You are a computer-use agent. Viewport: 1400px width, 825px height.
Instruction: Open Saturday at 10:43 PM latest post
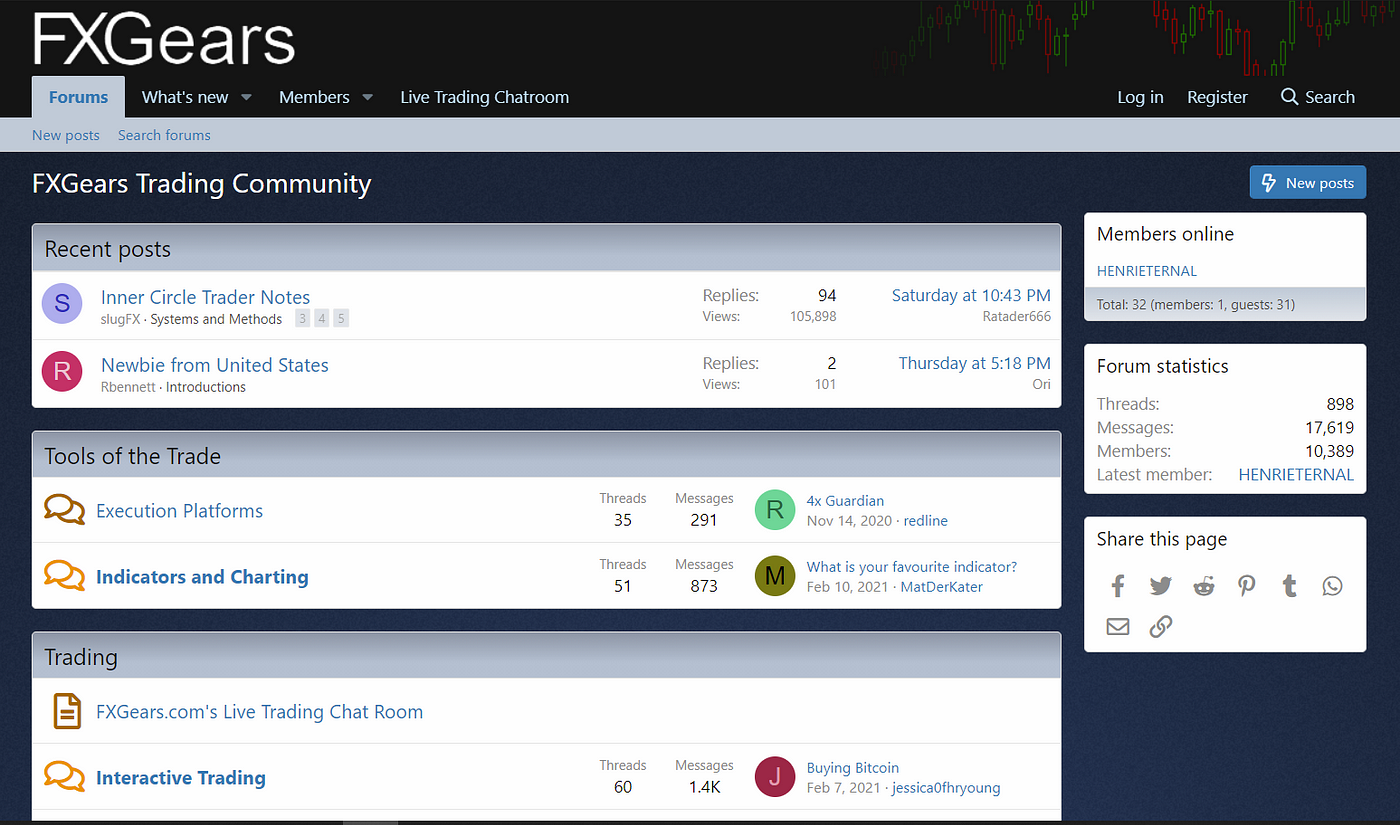click(x=971, y=295)
